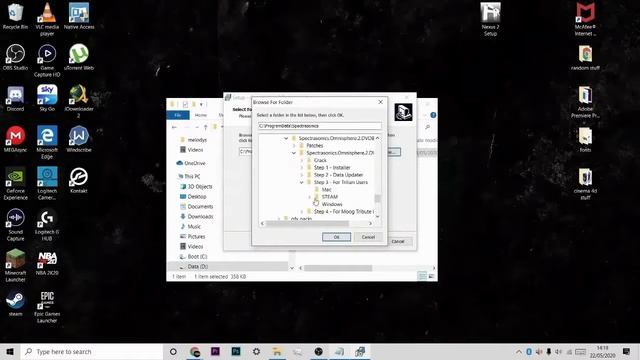Click the folder tree vertical scrollbar thumb
Viewport: 640px width, 360px height.
click(x=378, y=198)
